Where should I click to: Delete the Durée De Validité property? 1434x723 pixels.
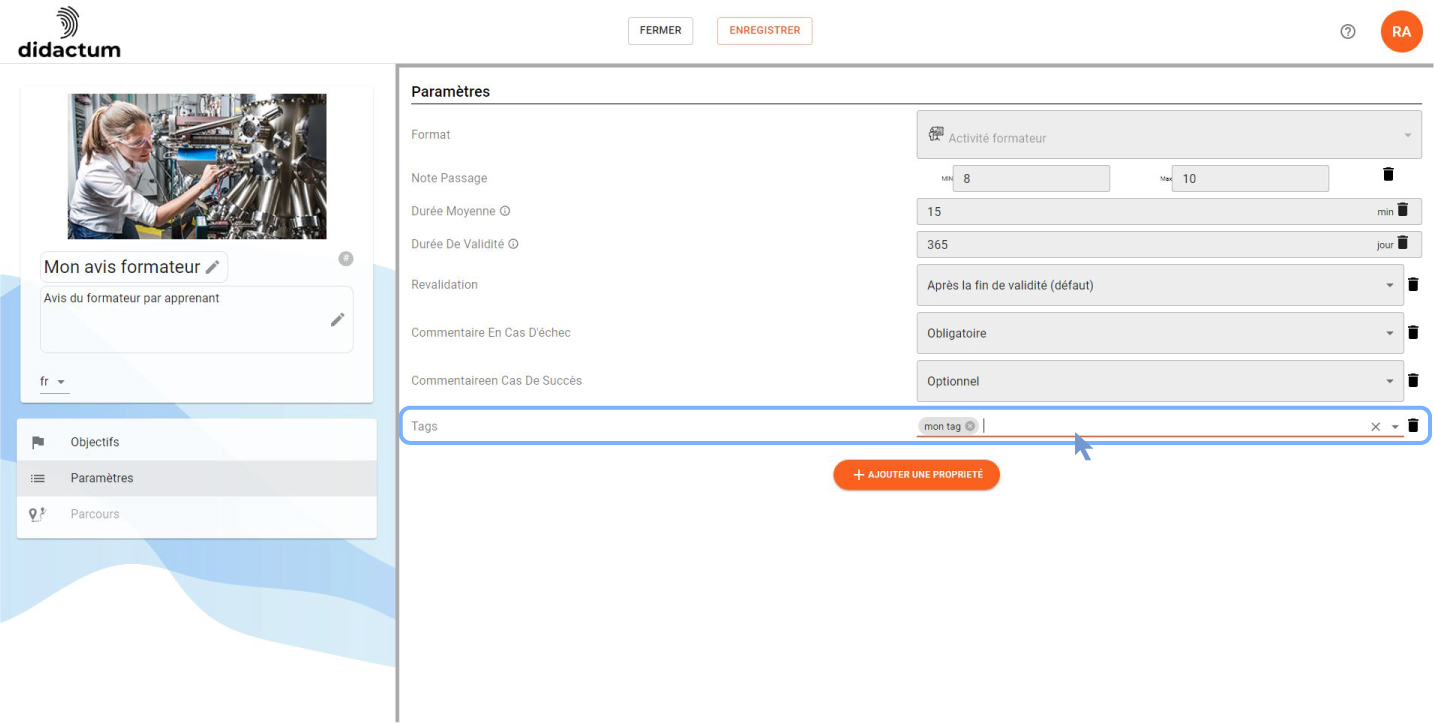tap(1402, 242)
